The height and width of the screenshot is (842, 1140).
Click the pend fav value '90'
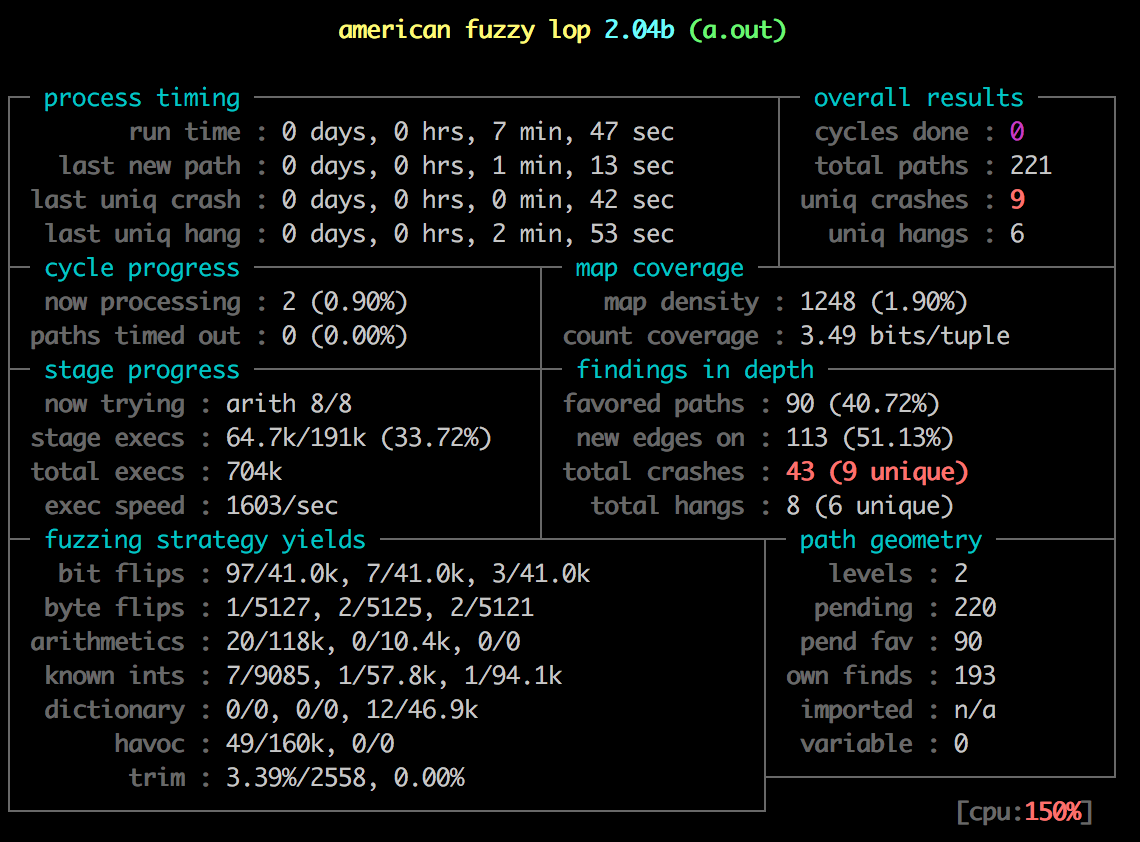point(968,642)
